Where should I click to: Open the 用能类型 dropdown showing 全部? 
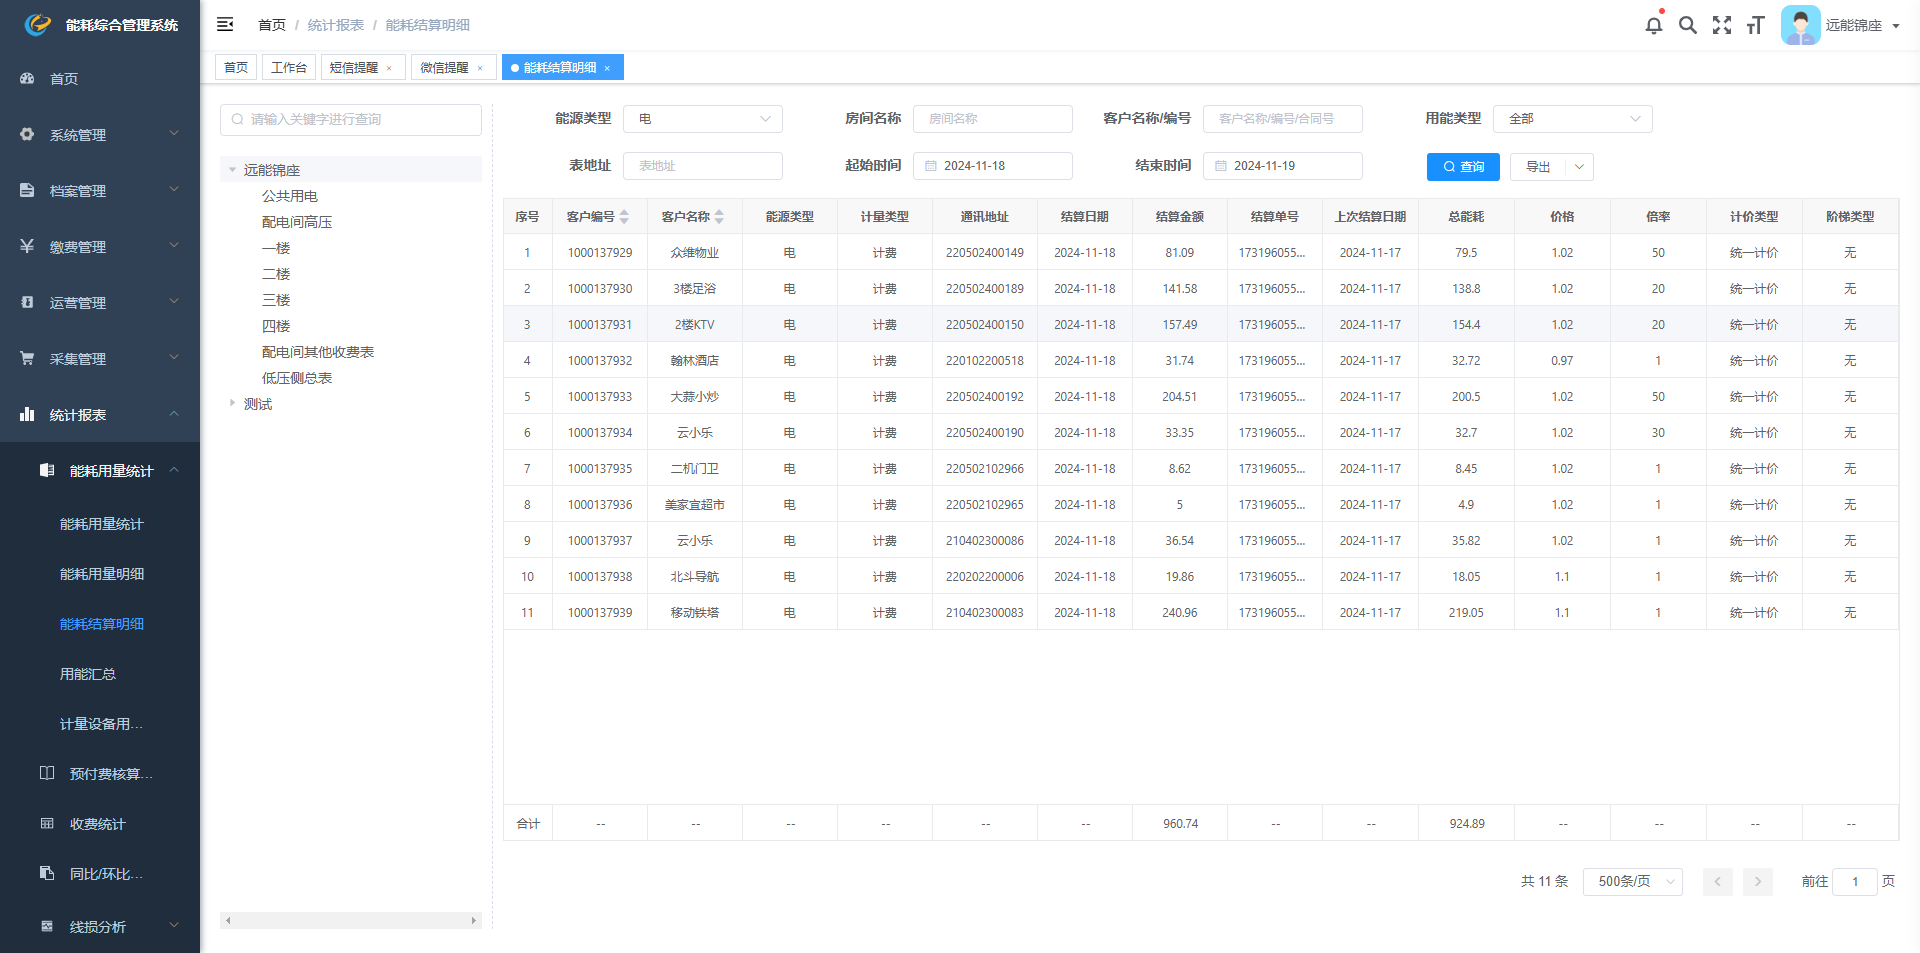click(1571, 119)
